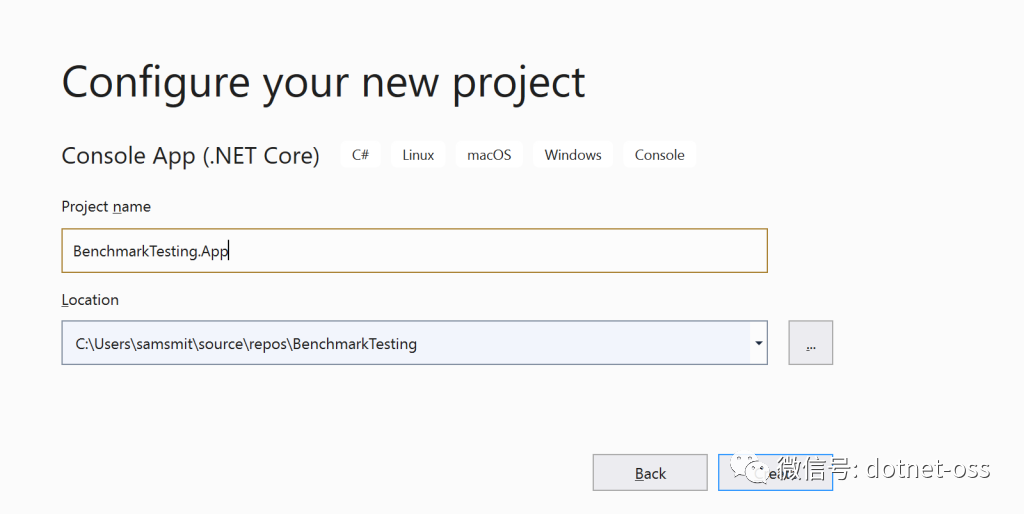Go back with the Back button
Image resolution: width=1024 pixels, height=514 pixels.
(650, 472)
